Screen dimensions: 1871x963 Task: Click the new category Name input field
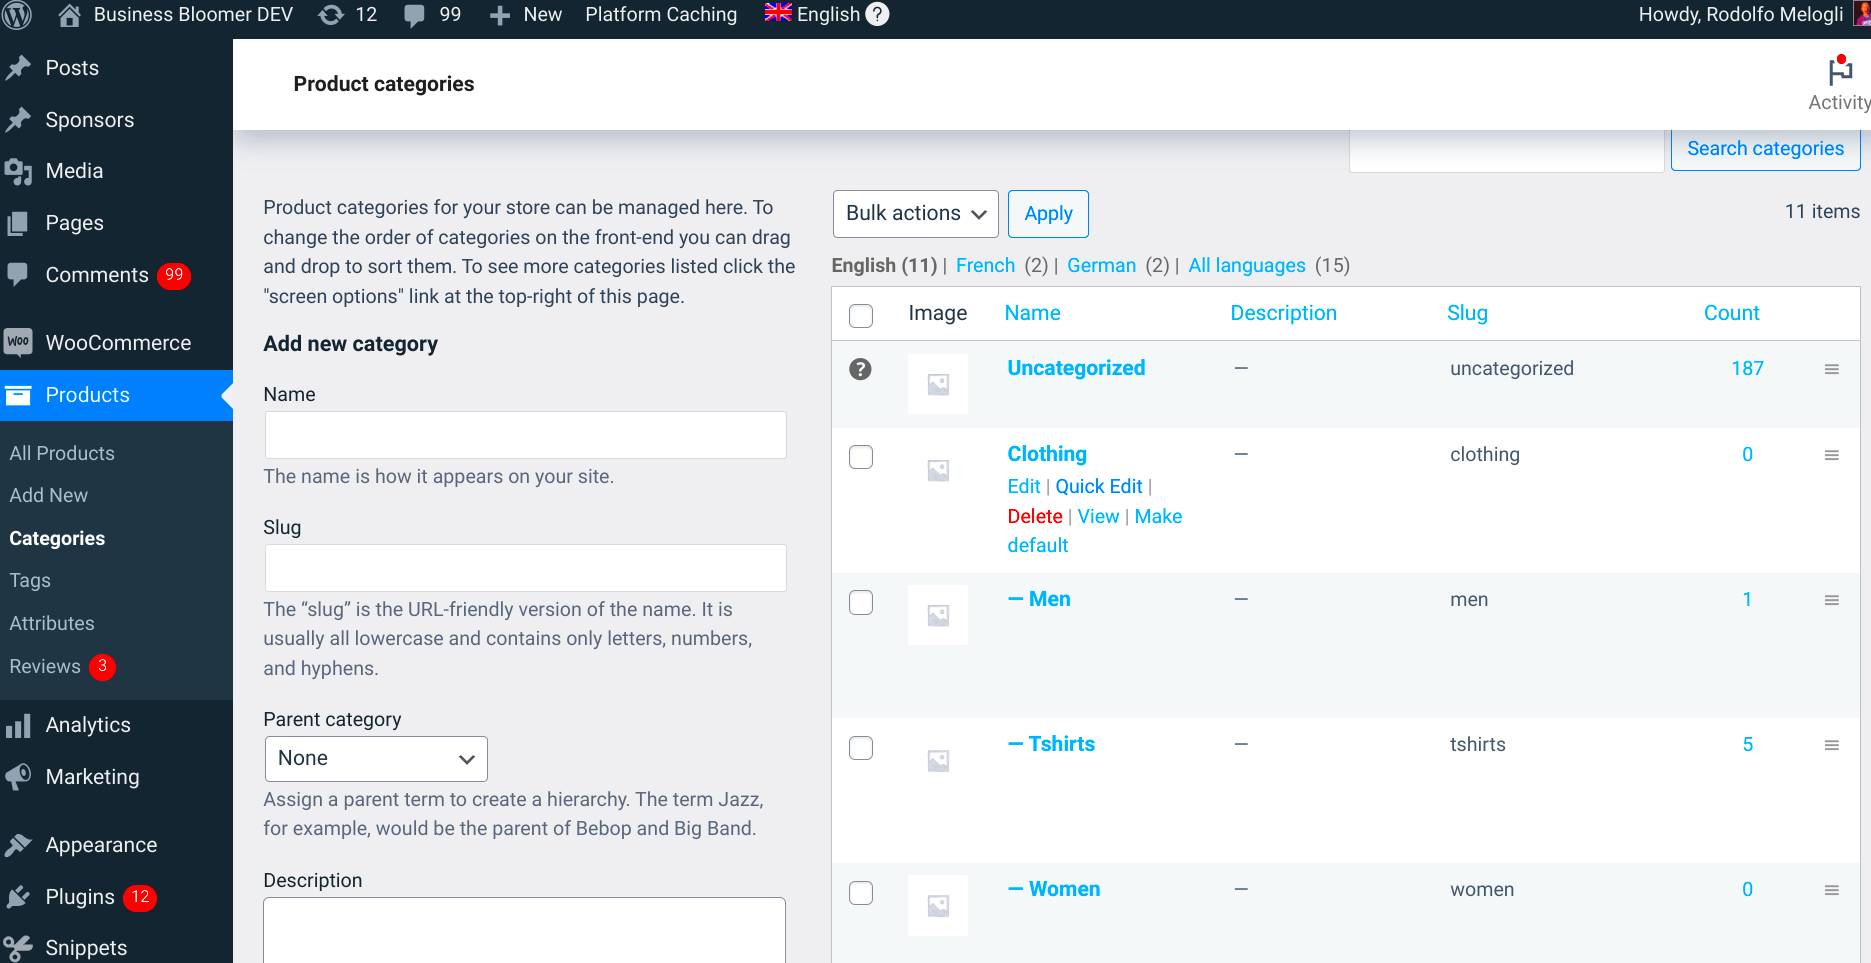[526, 435]
